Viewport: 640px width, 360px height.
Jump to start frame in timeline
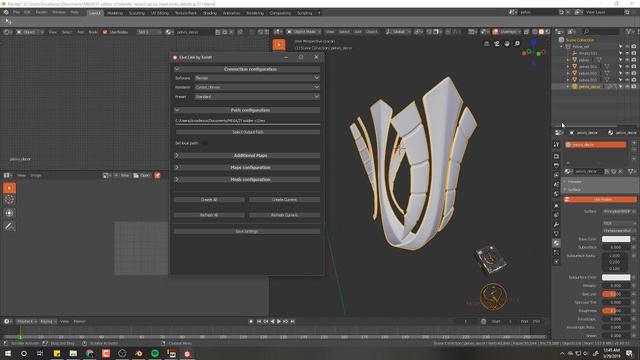[x=259, y=322]
